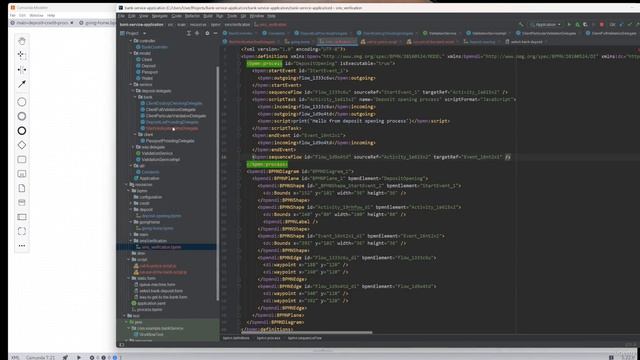This screenshot has width=640, height=360.
Task: Open more palette options ellipsis
Action: (22, 246)
